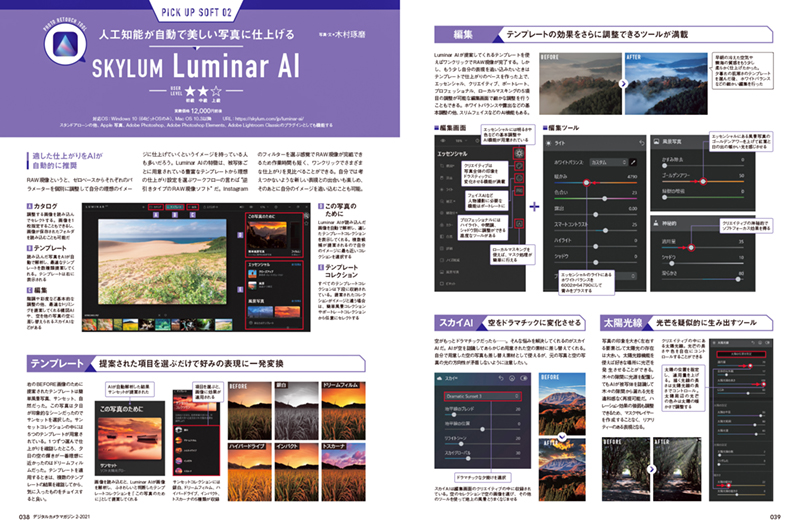Viewport: 800px width, 530px height.
Task: Switch to the カタログ tab in Luminar window
Action: coord(156,207)
